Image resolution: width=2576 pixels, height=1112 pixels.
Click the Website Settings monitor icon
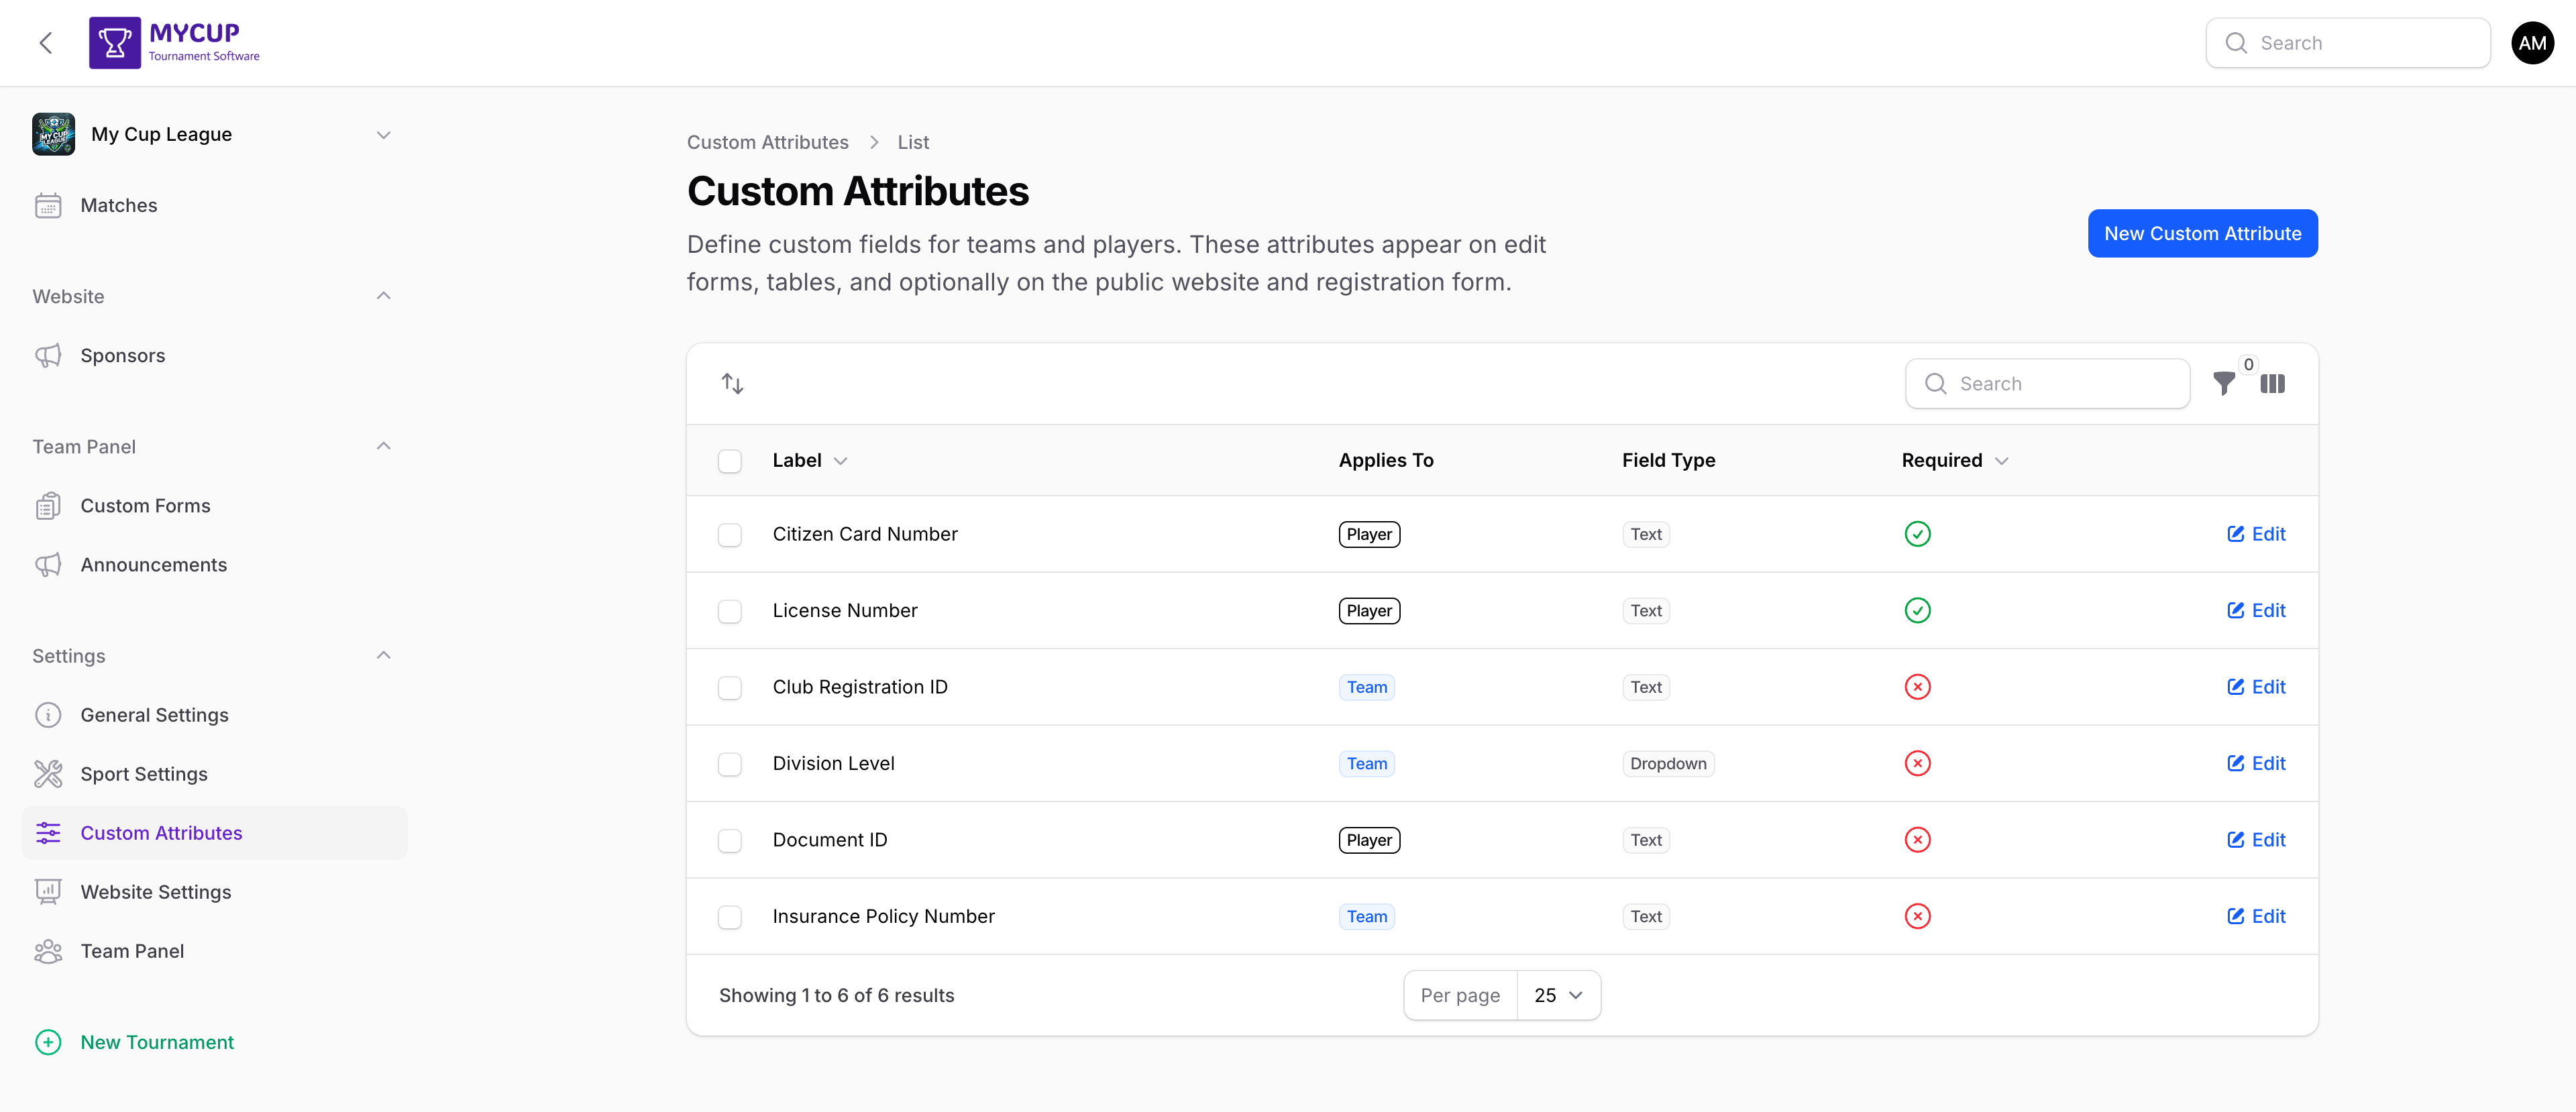48,891
